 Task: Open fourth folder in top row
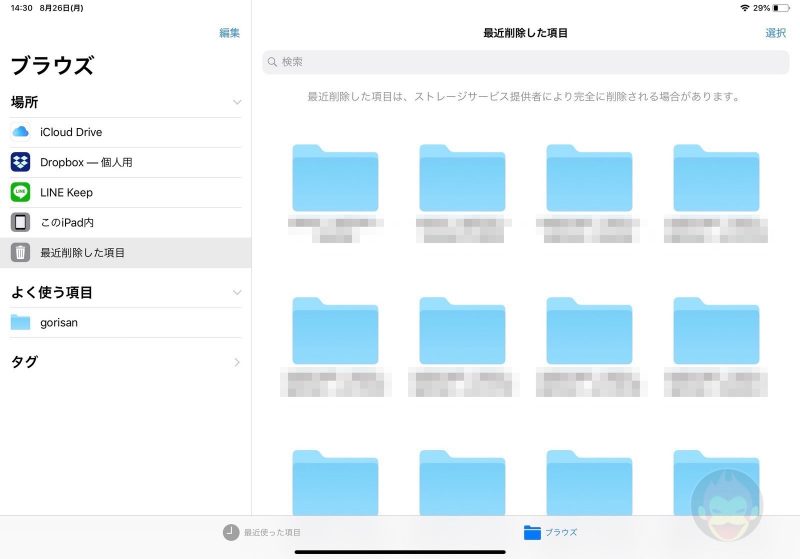(x=716, y=178)
